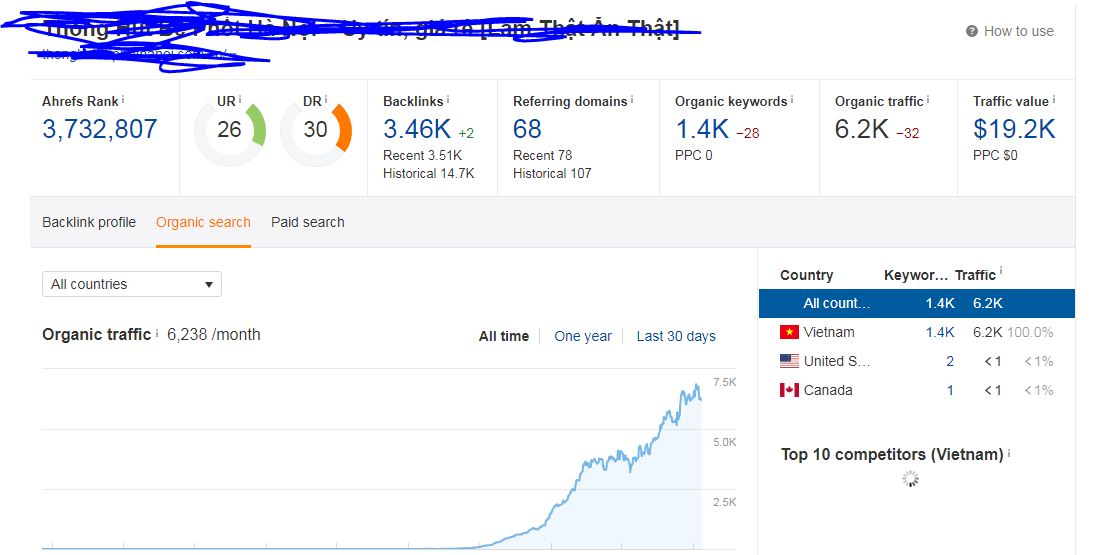Click the Top 10 competitors info icon
This screenshot has width=1099, height=555.
click(x=1009, y=453)
